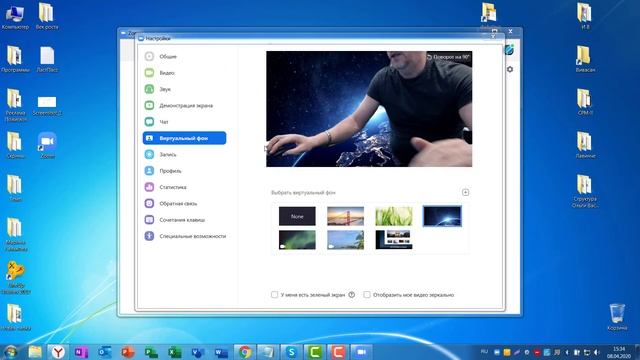This screenshot has height=360, width=640.
Task: Add a new virtual background image
Action: [x=465, y=192]
